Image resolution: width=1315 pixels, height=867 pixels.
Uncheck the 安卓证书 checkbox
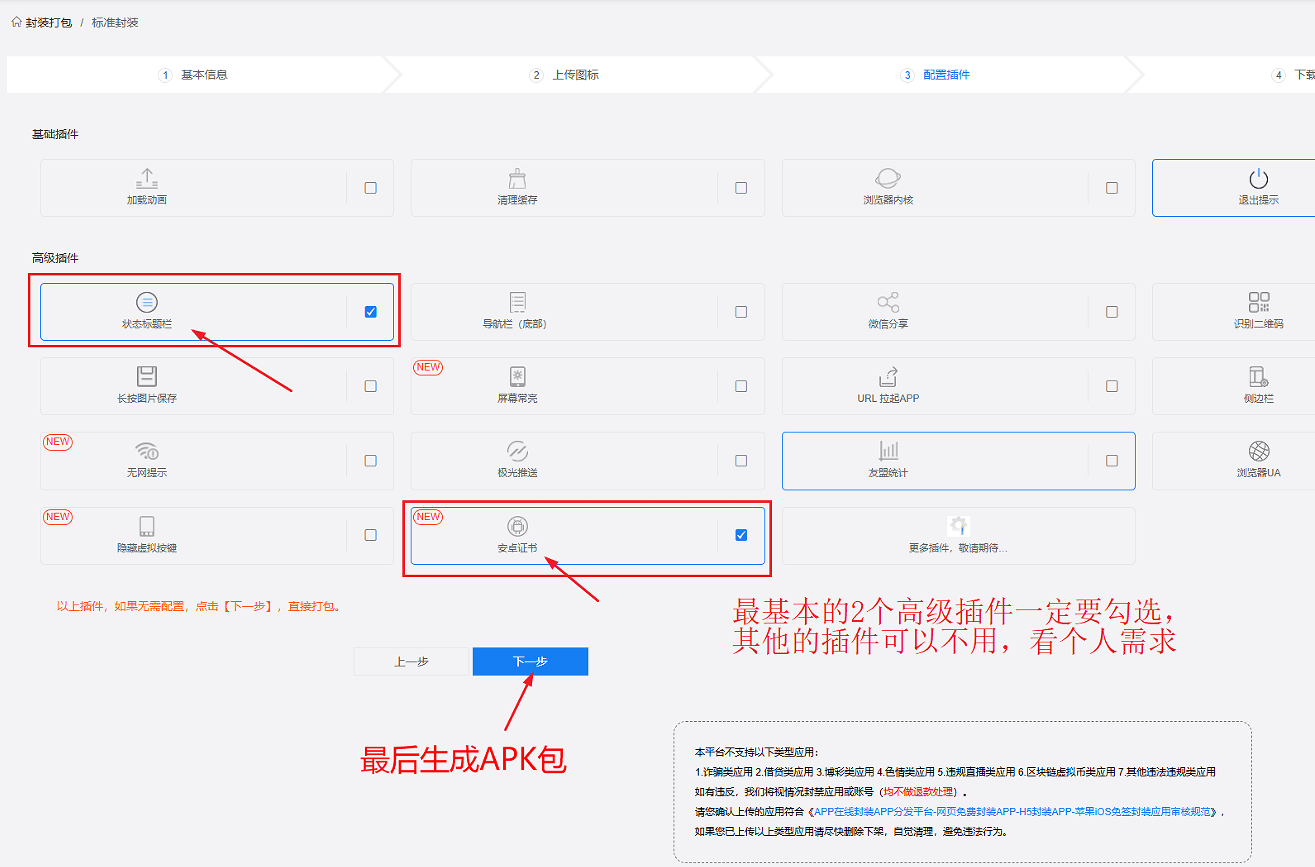[741, 535]
